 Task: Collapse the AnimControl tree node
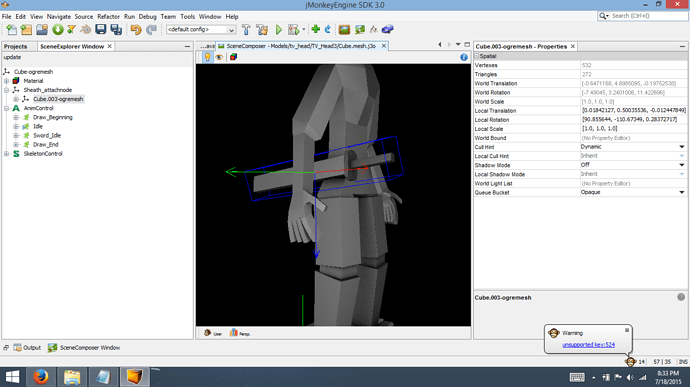pyautogui.click(x=6, y=108)
